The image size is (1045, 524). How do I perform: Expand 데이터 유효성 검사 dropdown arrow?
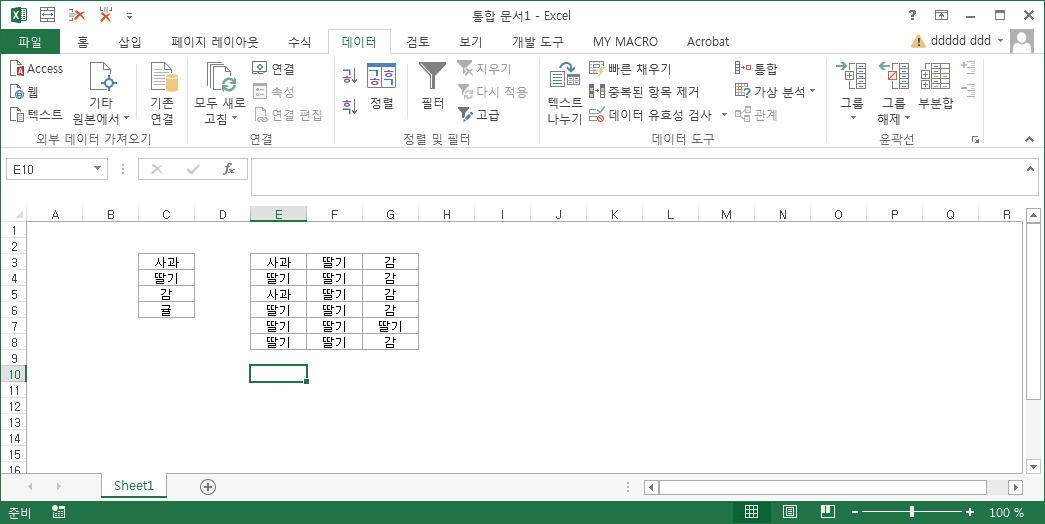tap(724, 114)
